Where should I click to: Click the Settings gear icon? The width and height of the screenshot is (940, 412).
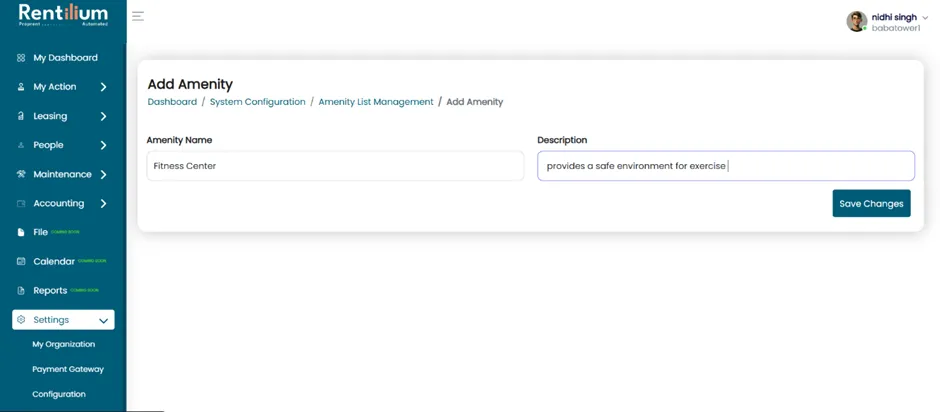tap(21, 320)
